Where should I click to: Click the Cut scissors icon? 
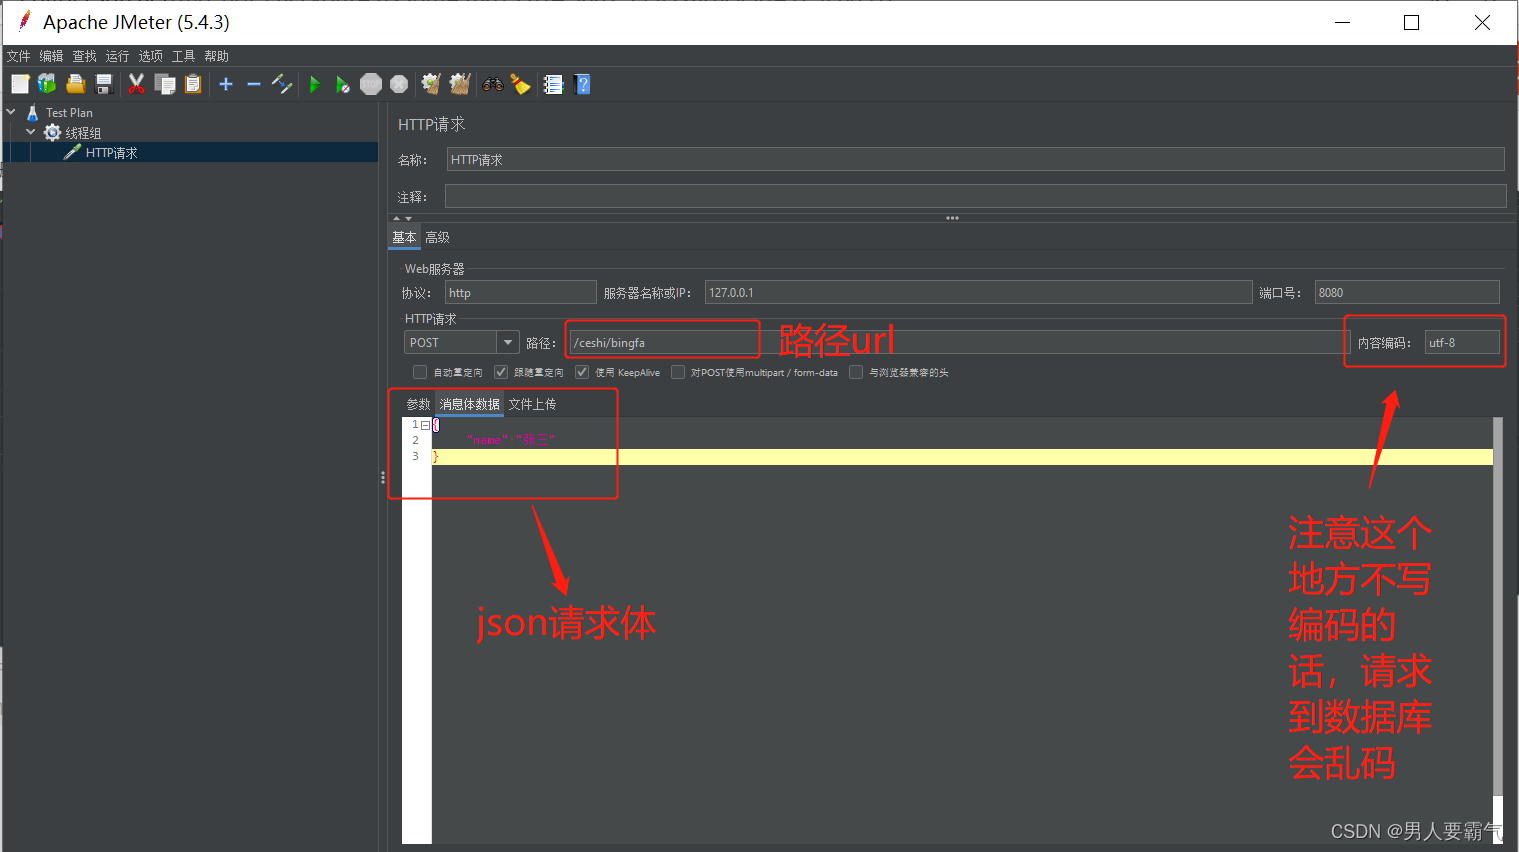pyautogui.click(x=137, y=84)
